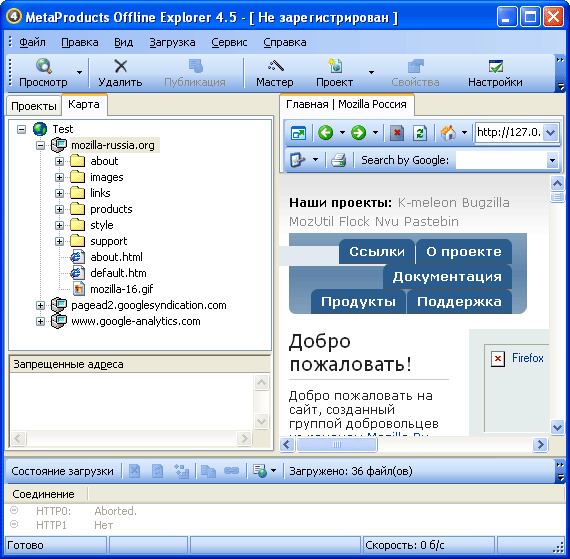Click the browser horizontal scroll right arrow
This screenshot has height=559, width=570.
(x=540, y=445)
